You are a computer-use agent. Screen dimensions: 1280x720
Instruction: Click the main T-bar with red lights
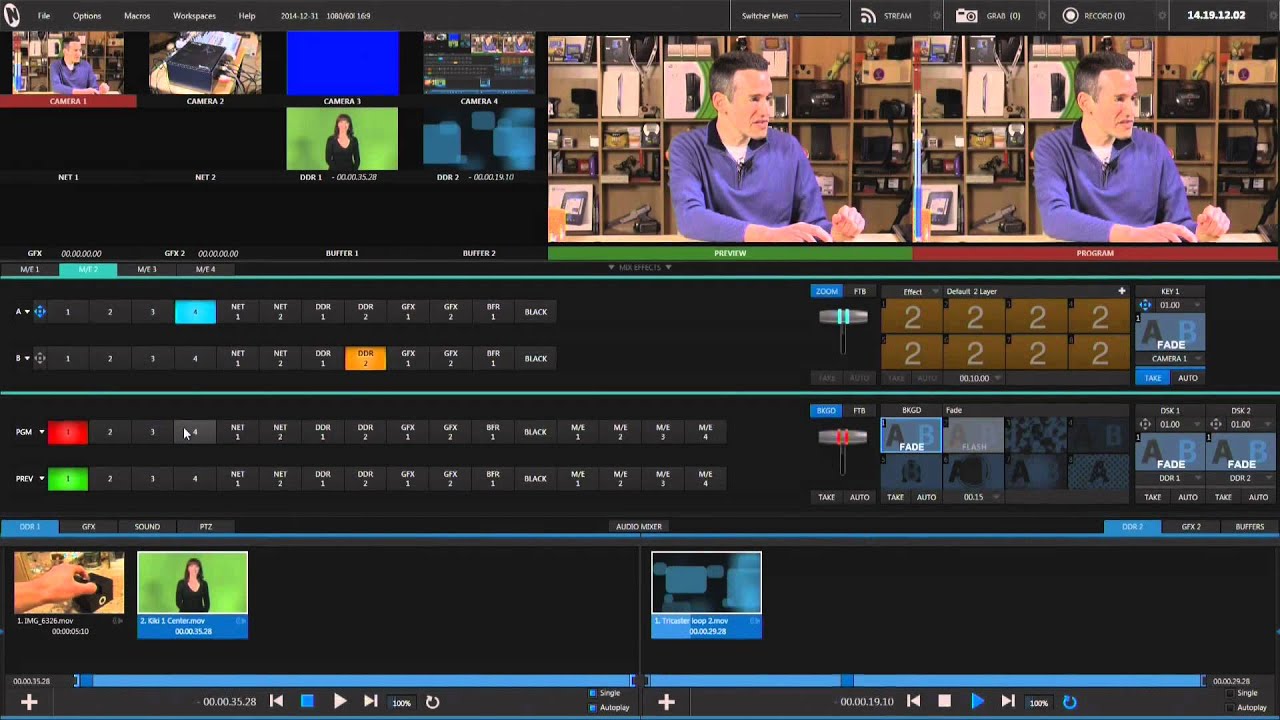coord(843,437)
